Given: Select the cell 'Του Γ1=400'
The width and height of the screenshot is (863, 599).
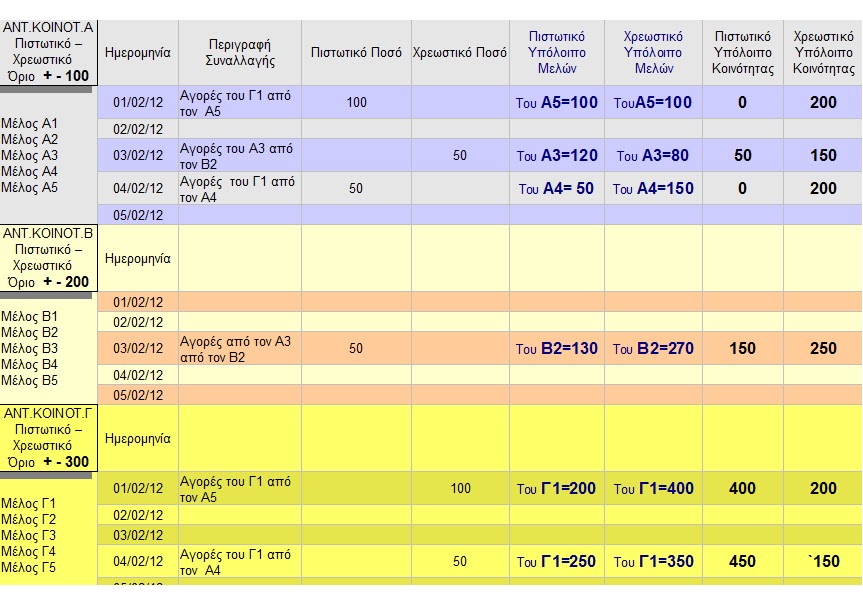Looking at the screenshot, I should (653, 488).
